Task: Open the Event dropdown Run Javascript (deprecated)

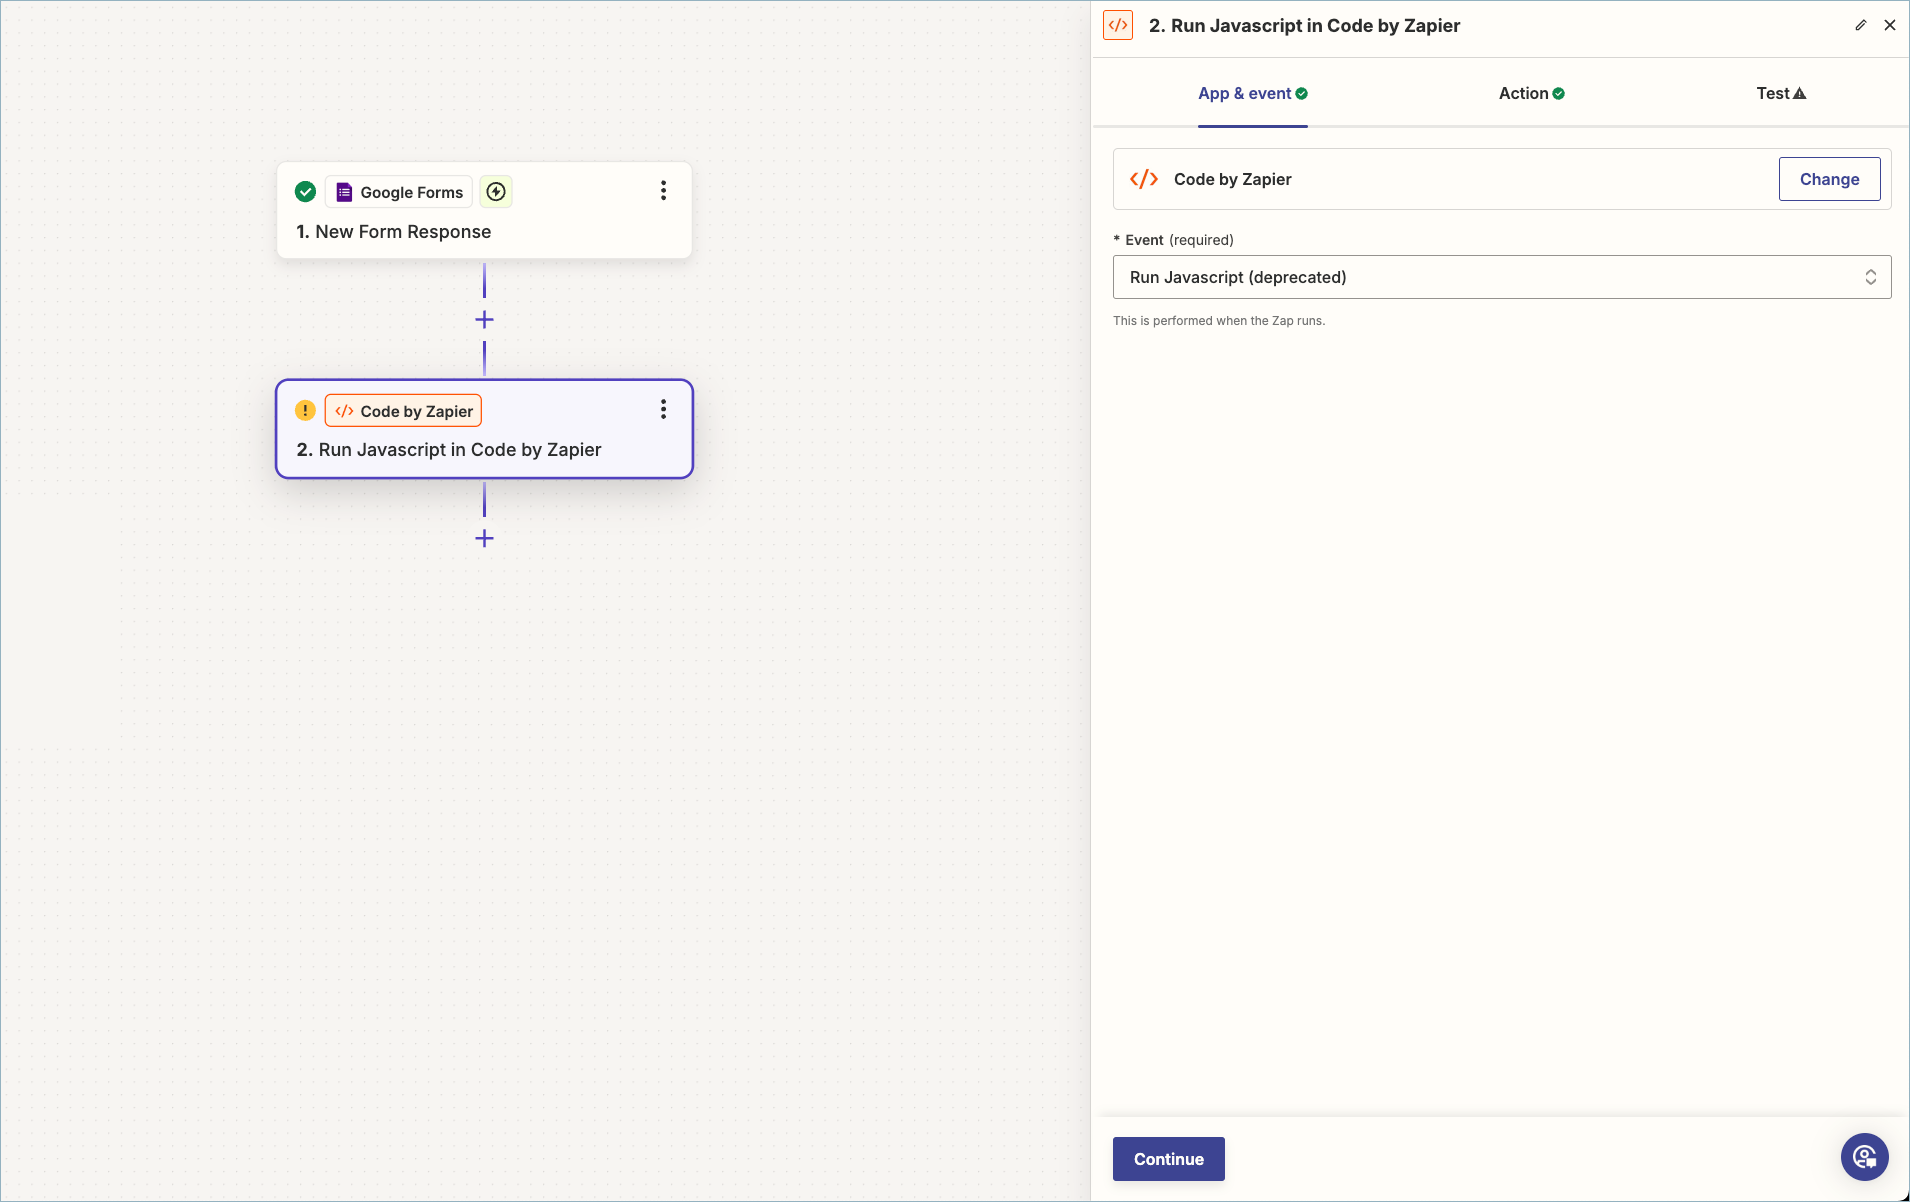Action: [1501, 277]
